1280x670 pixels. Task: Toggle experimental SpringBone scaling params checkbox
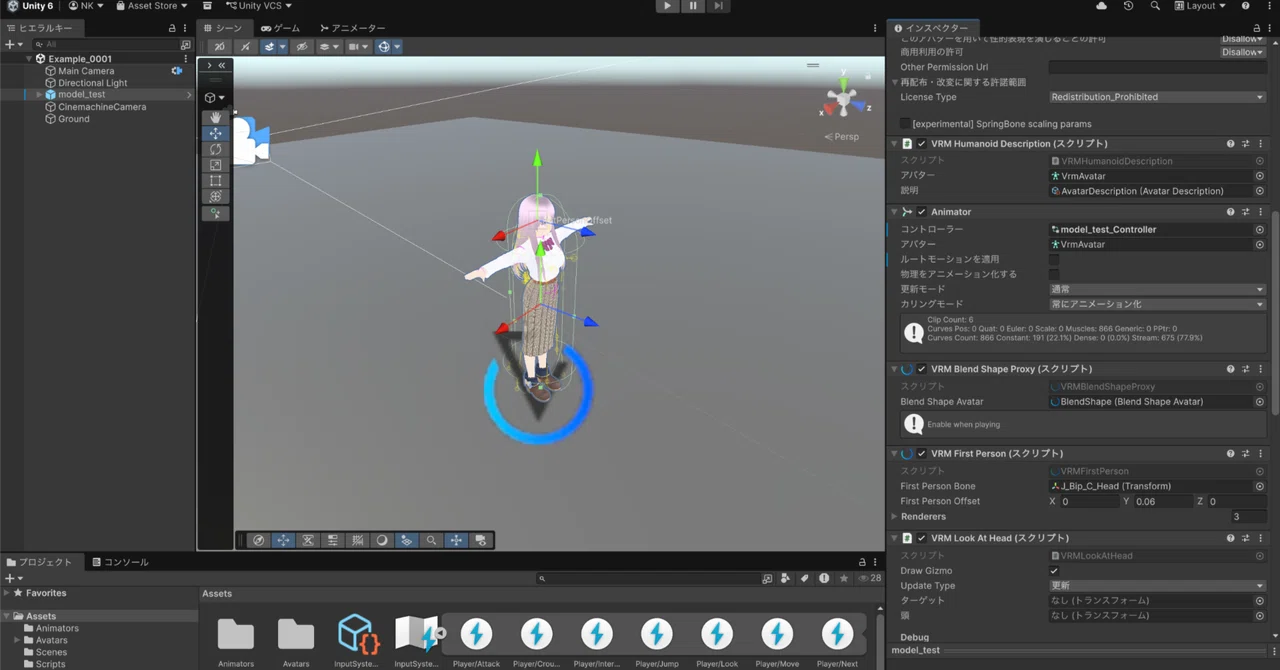click(x=905, y=124)
